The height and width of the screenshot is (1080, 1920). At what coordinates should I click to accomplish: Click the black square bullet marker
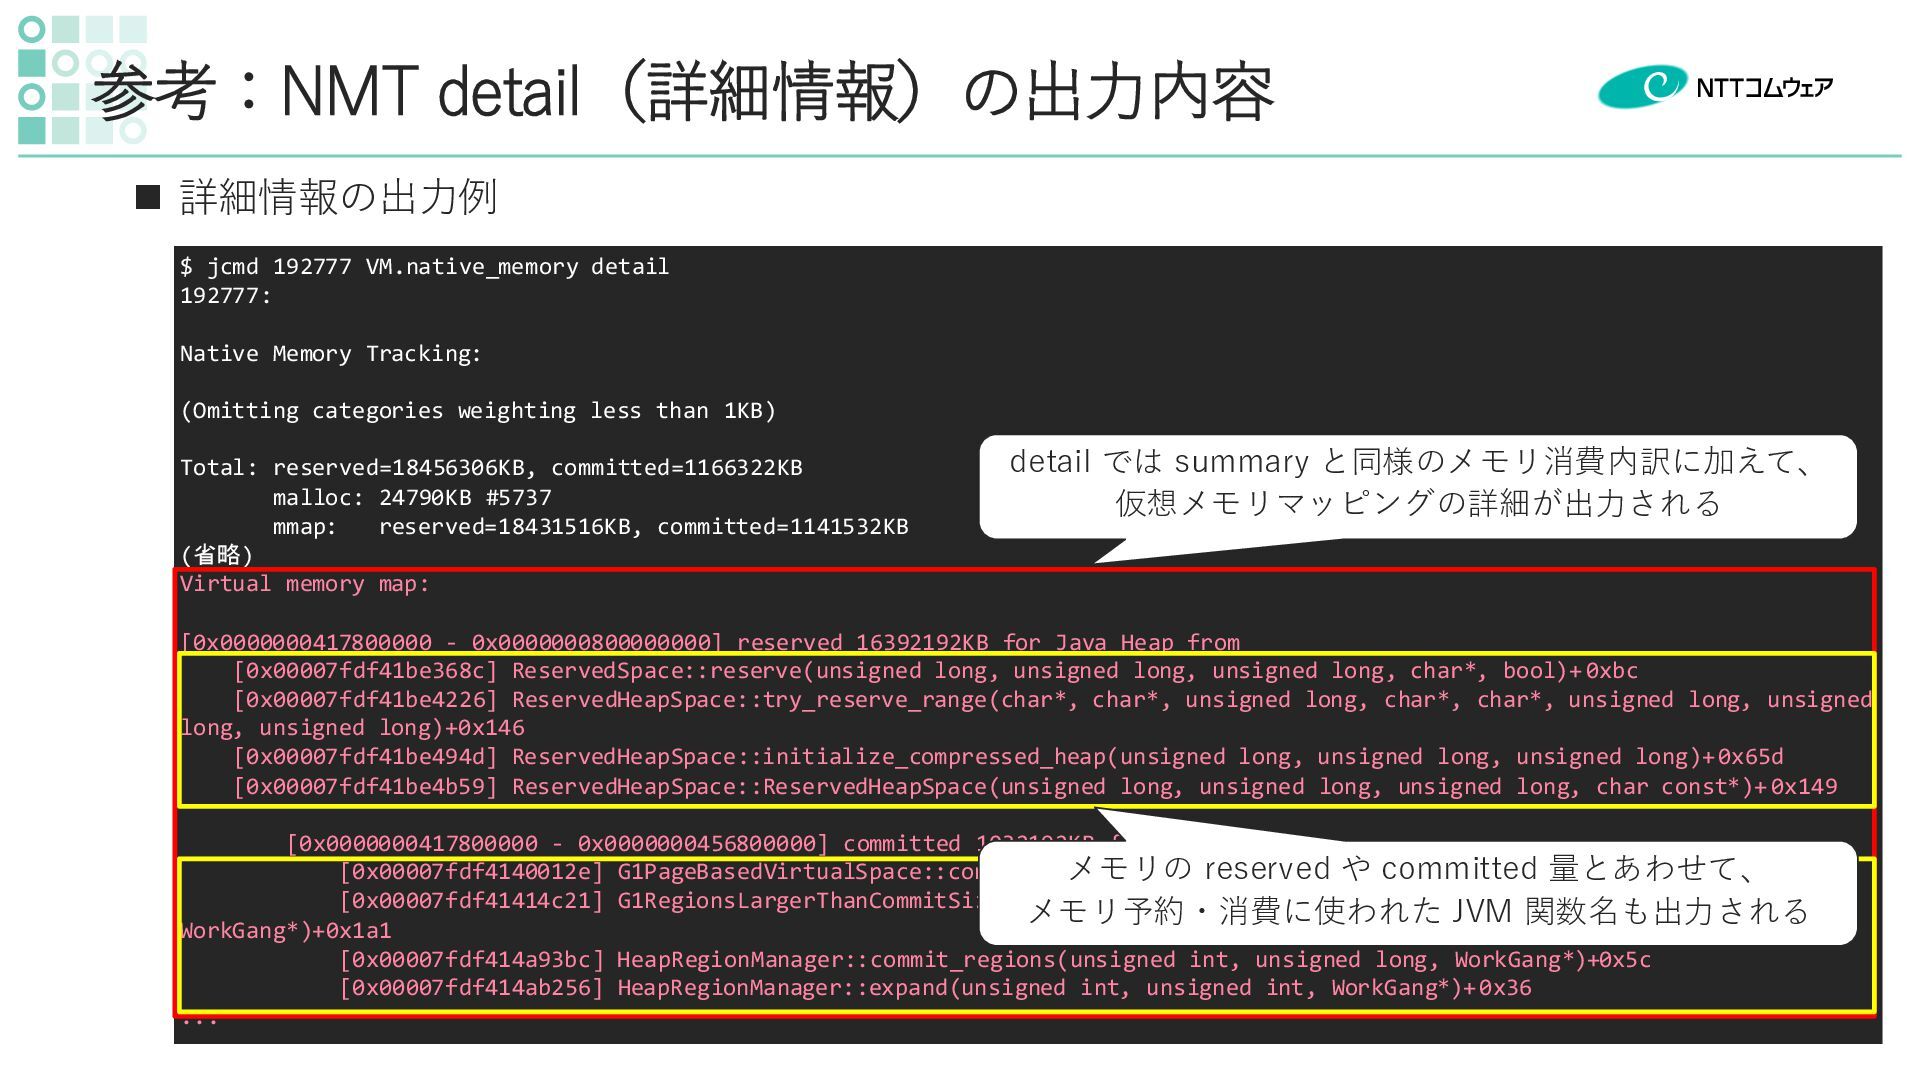coord(148,197)
